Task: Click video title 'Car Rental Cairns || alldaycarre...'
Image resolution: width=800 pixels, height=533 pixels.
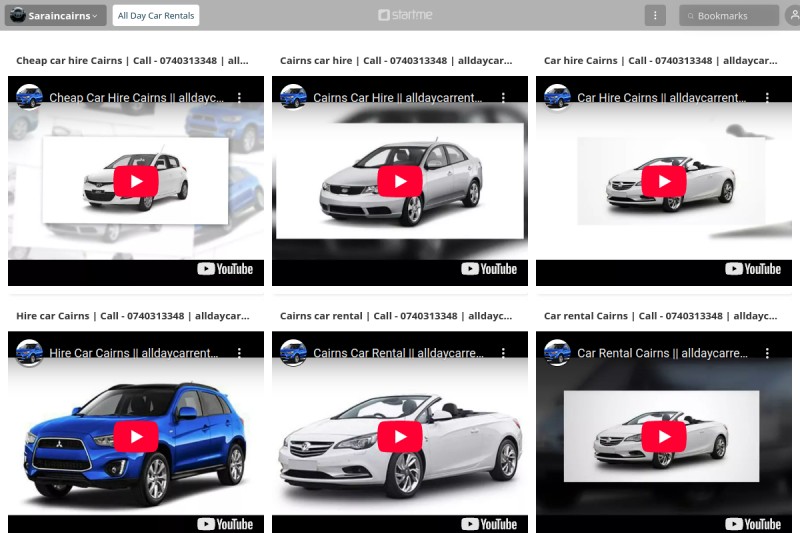Action: [x=662, y=353]
